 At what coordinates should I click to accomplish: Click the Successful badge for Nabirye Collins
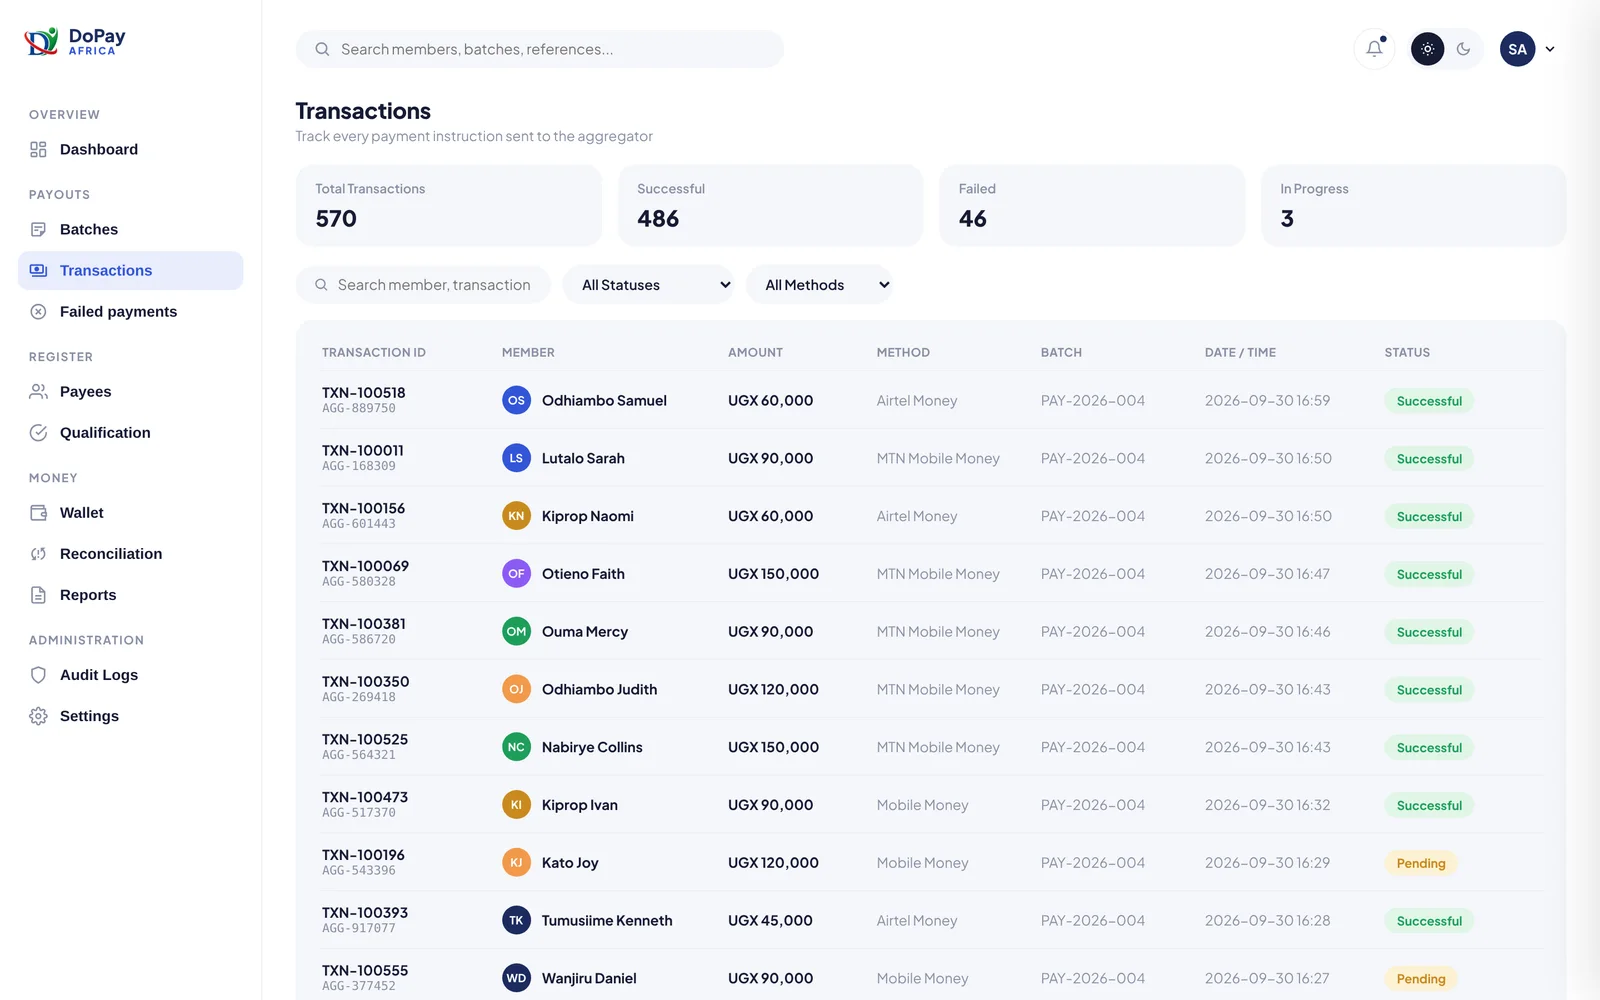pyautogui.click(x=1429, y=747)
